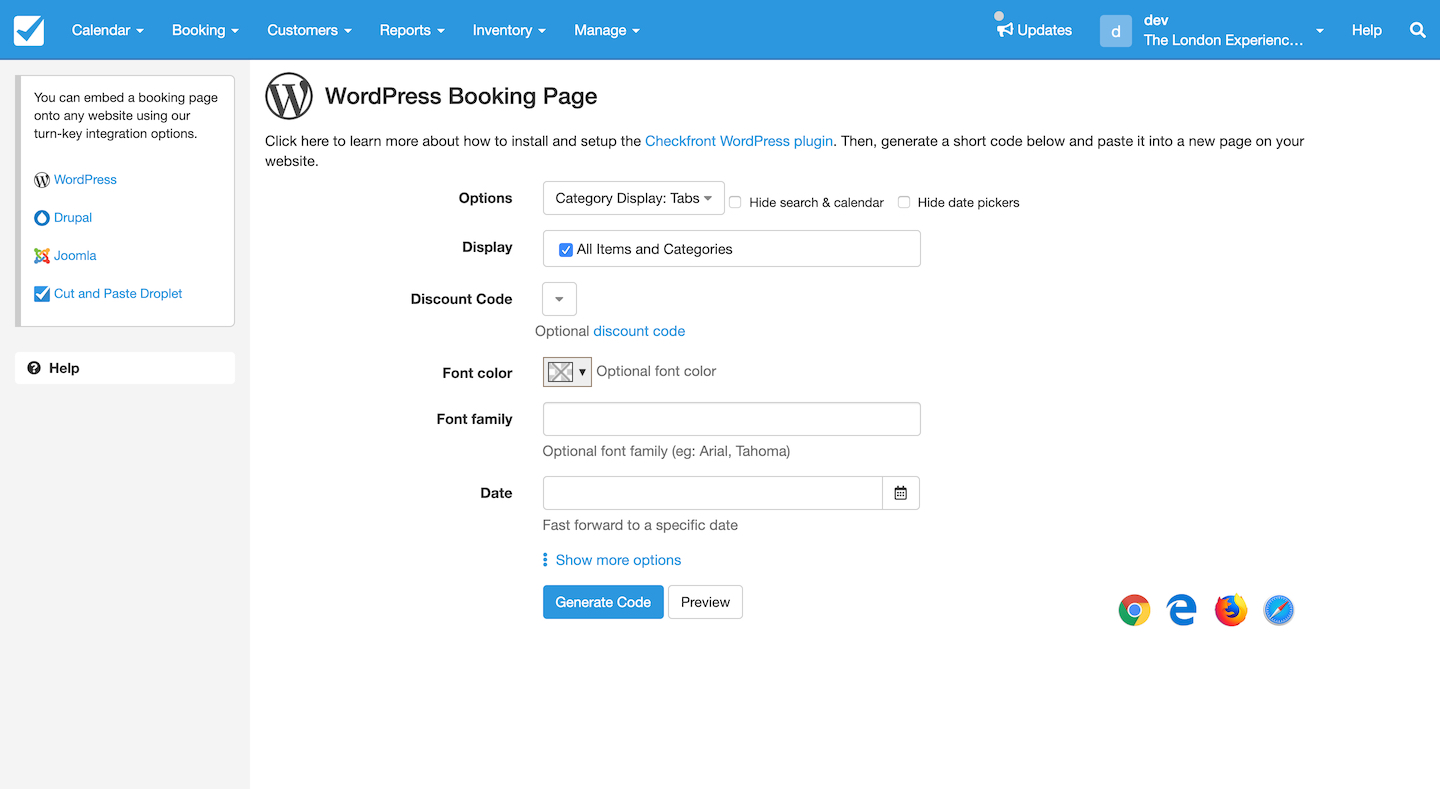Viewport: 1440px width, 789px height.
Task: Open the Booking menu
Action: (x=205, y=30)
